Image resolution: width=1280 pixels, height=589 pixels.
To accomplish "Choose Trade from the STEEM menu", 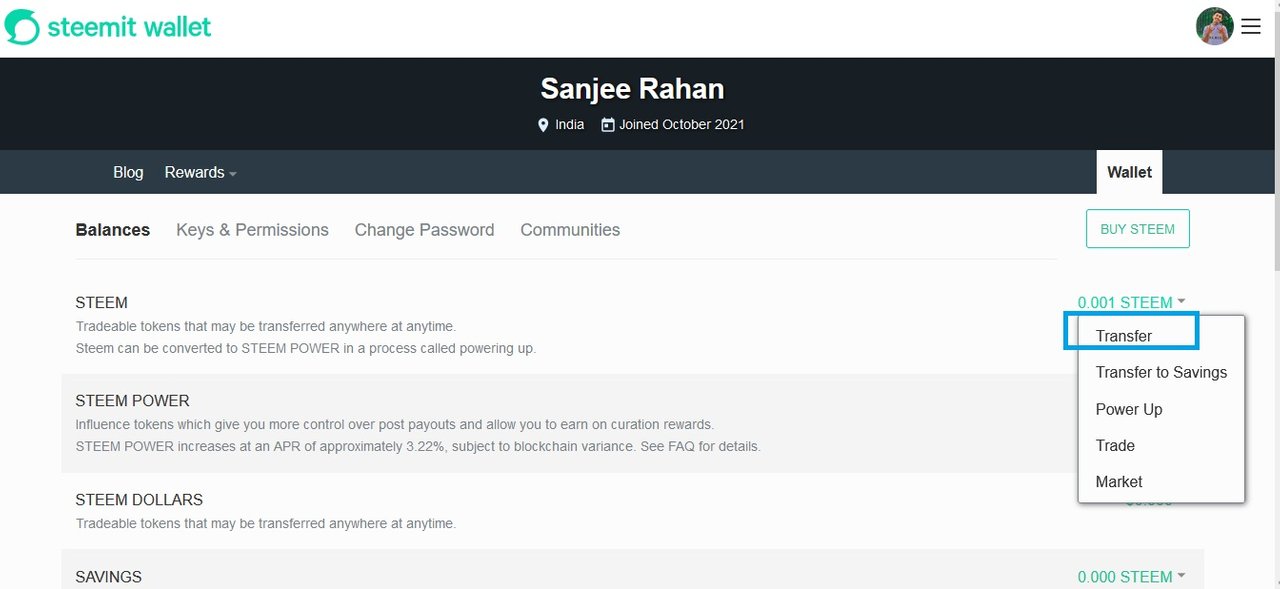I will click(x=1115, y=445).
